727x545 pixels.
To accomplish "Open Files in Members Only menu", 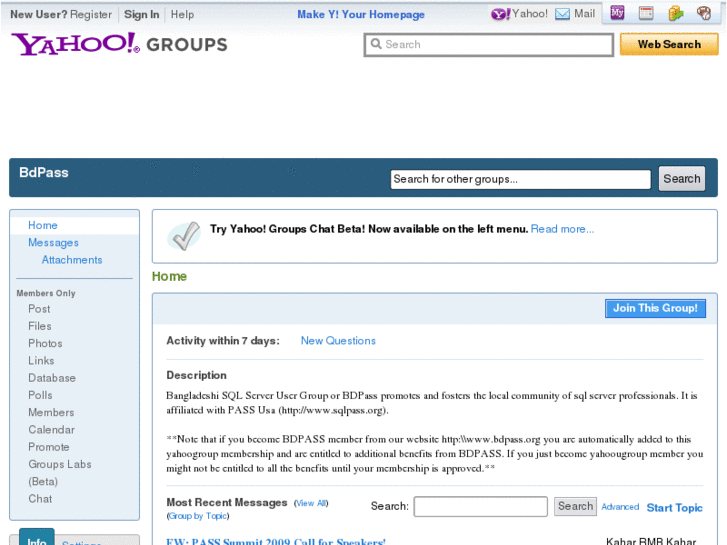I will click(39, 326).
